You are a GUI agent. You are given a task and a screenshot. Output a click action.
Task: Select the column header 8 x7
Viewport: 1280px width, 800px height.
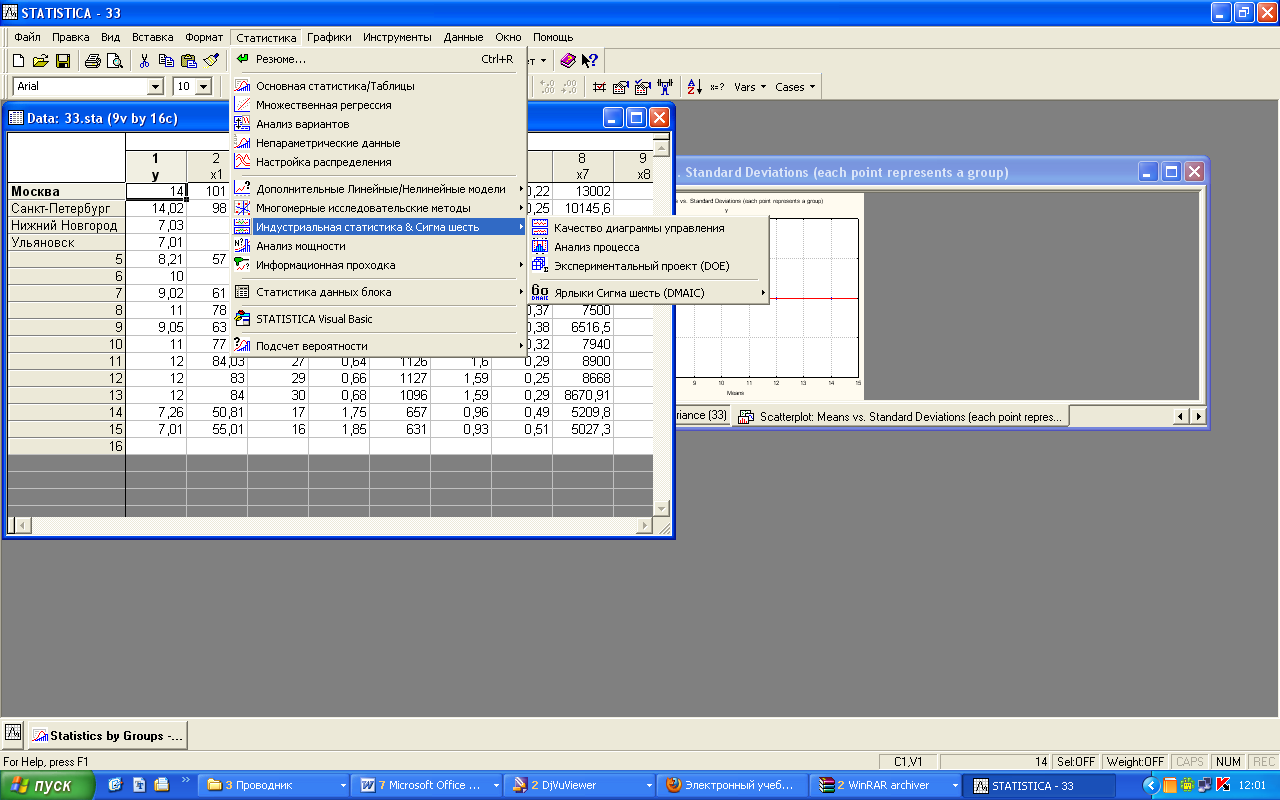pyautogui.click(x=582, y=166)
